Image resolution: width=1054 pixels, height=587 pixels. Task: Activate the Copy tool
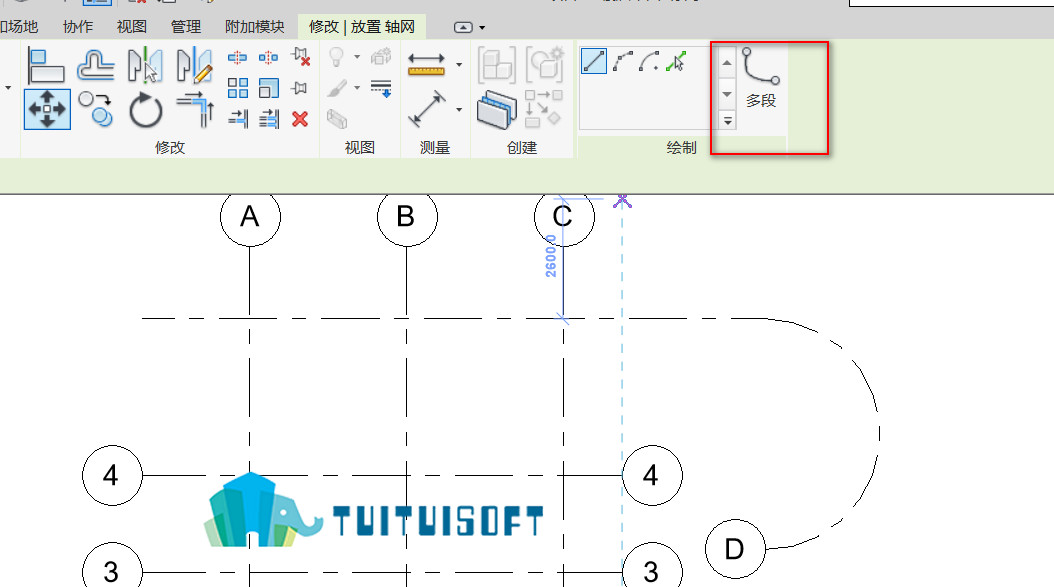95,109
